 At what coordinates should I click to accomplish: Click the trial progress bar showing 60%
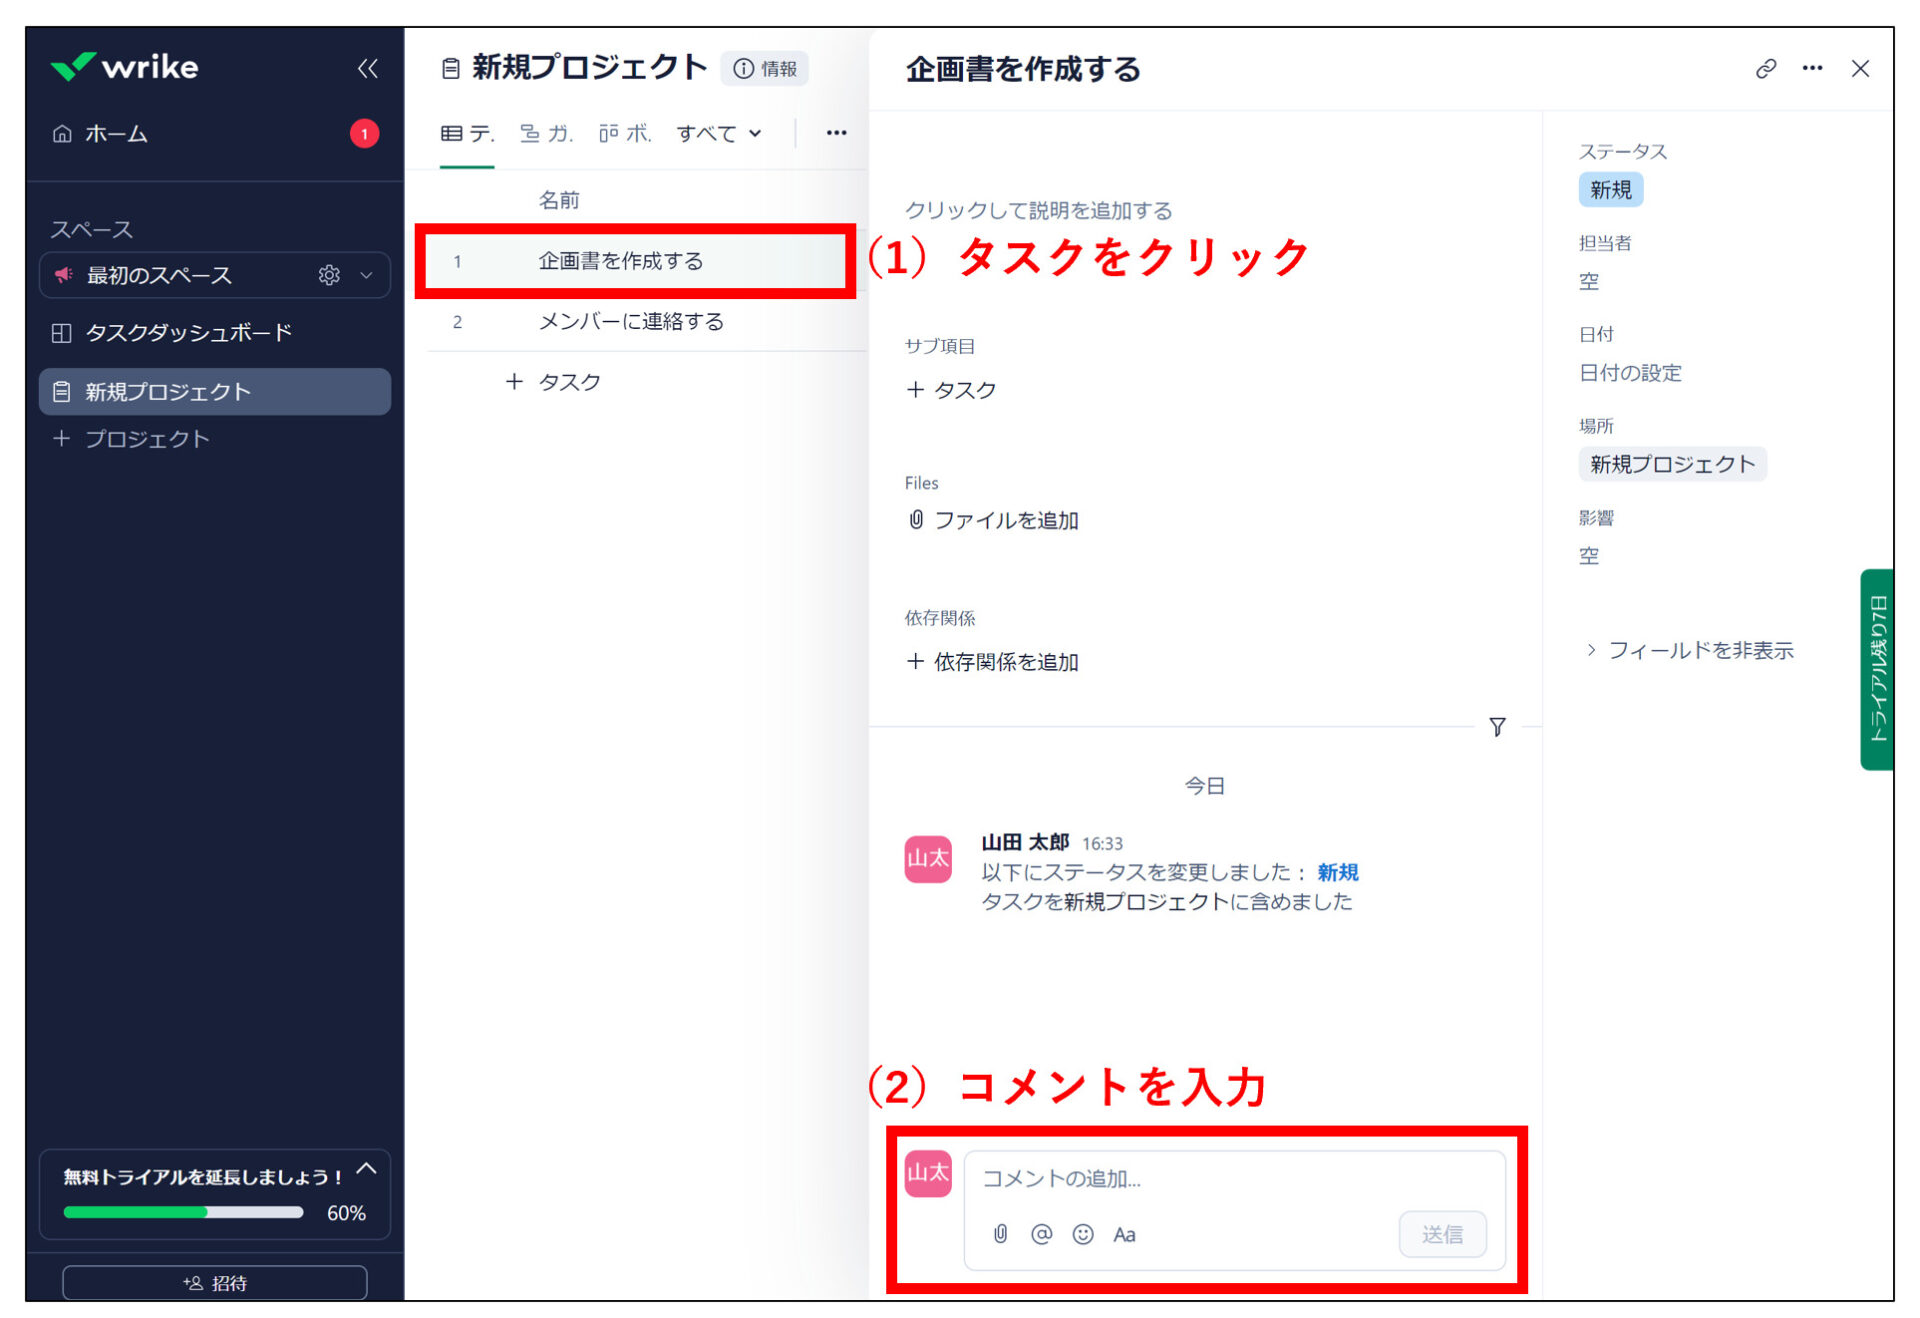(182, 1212)
